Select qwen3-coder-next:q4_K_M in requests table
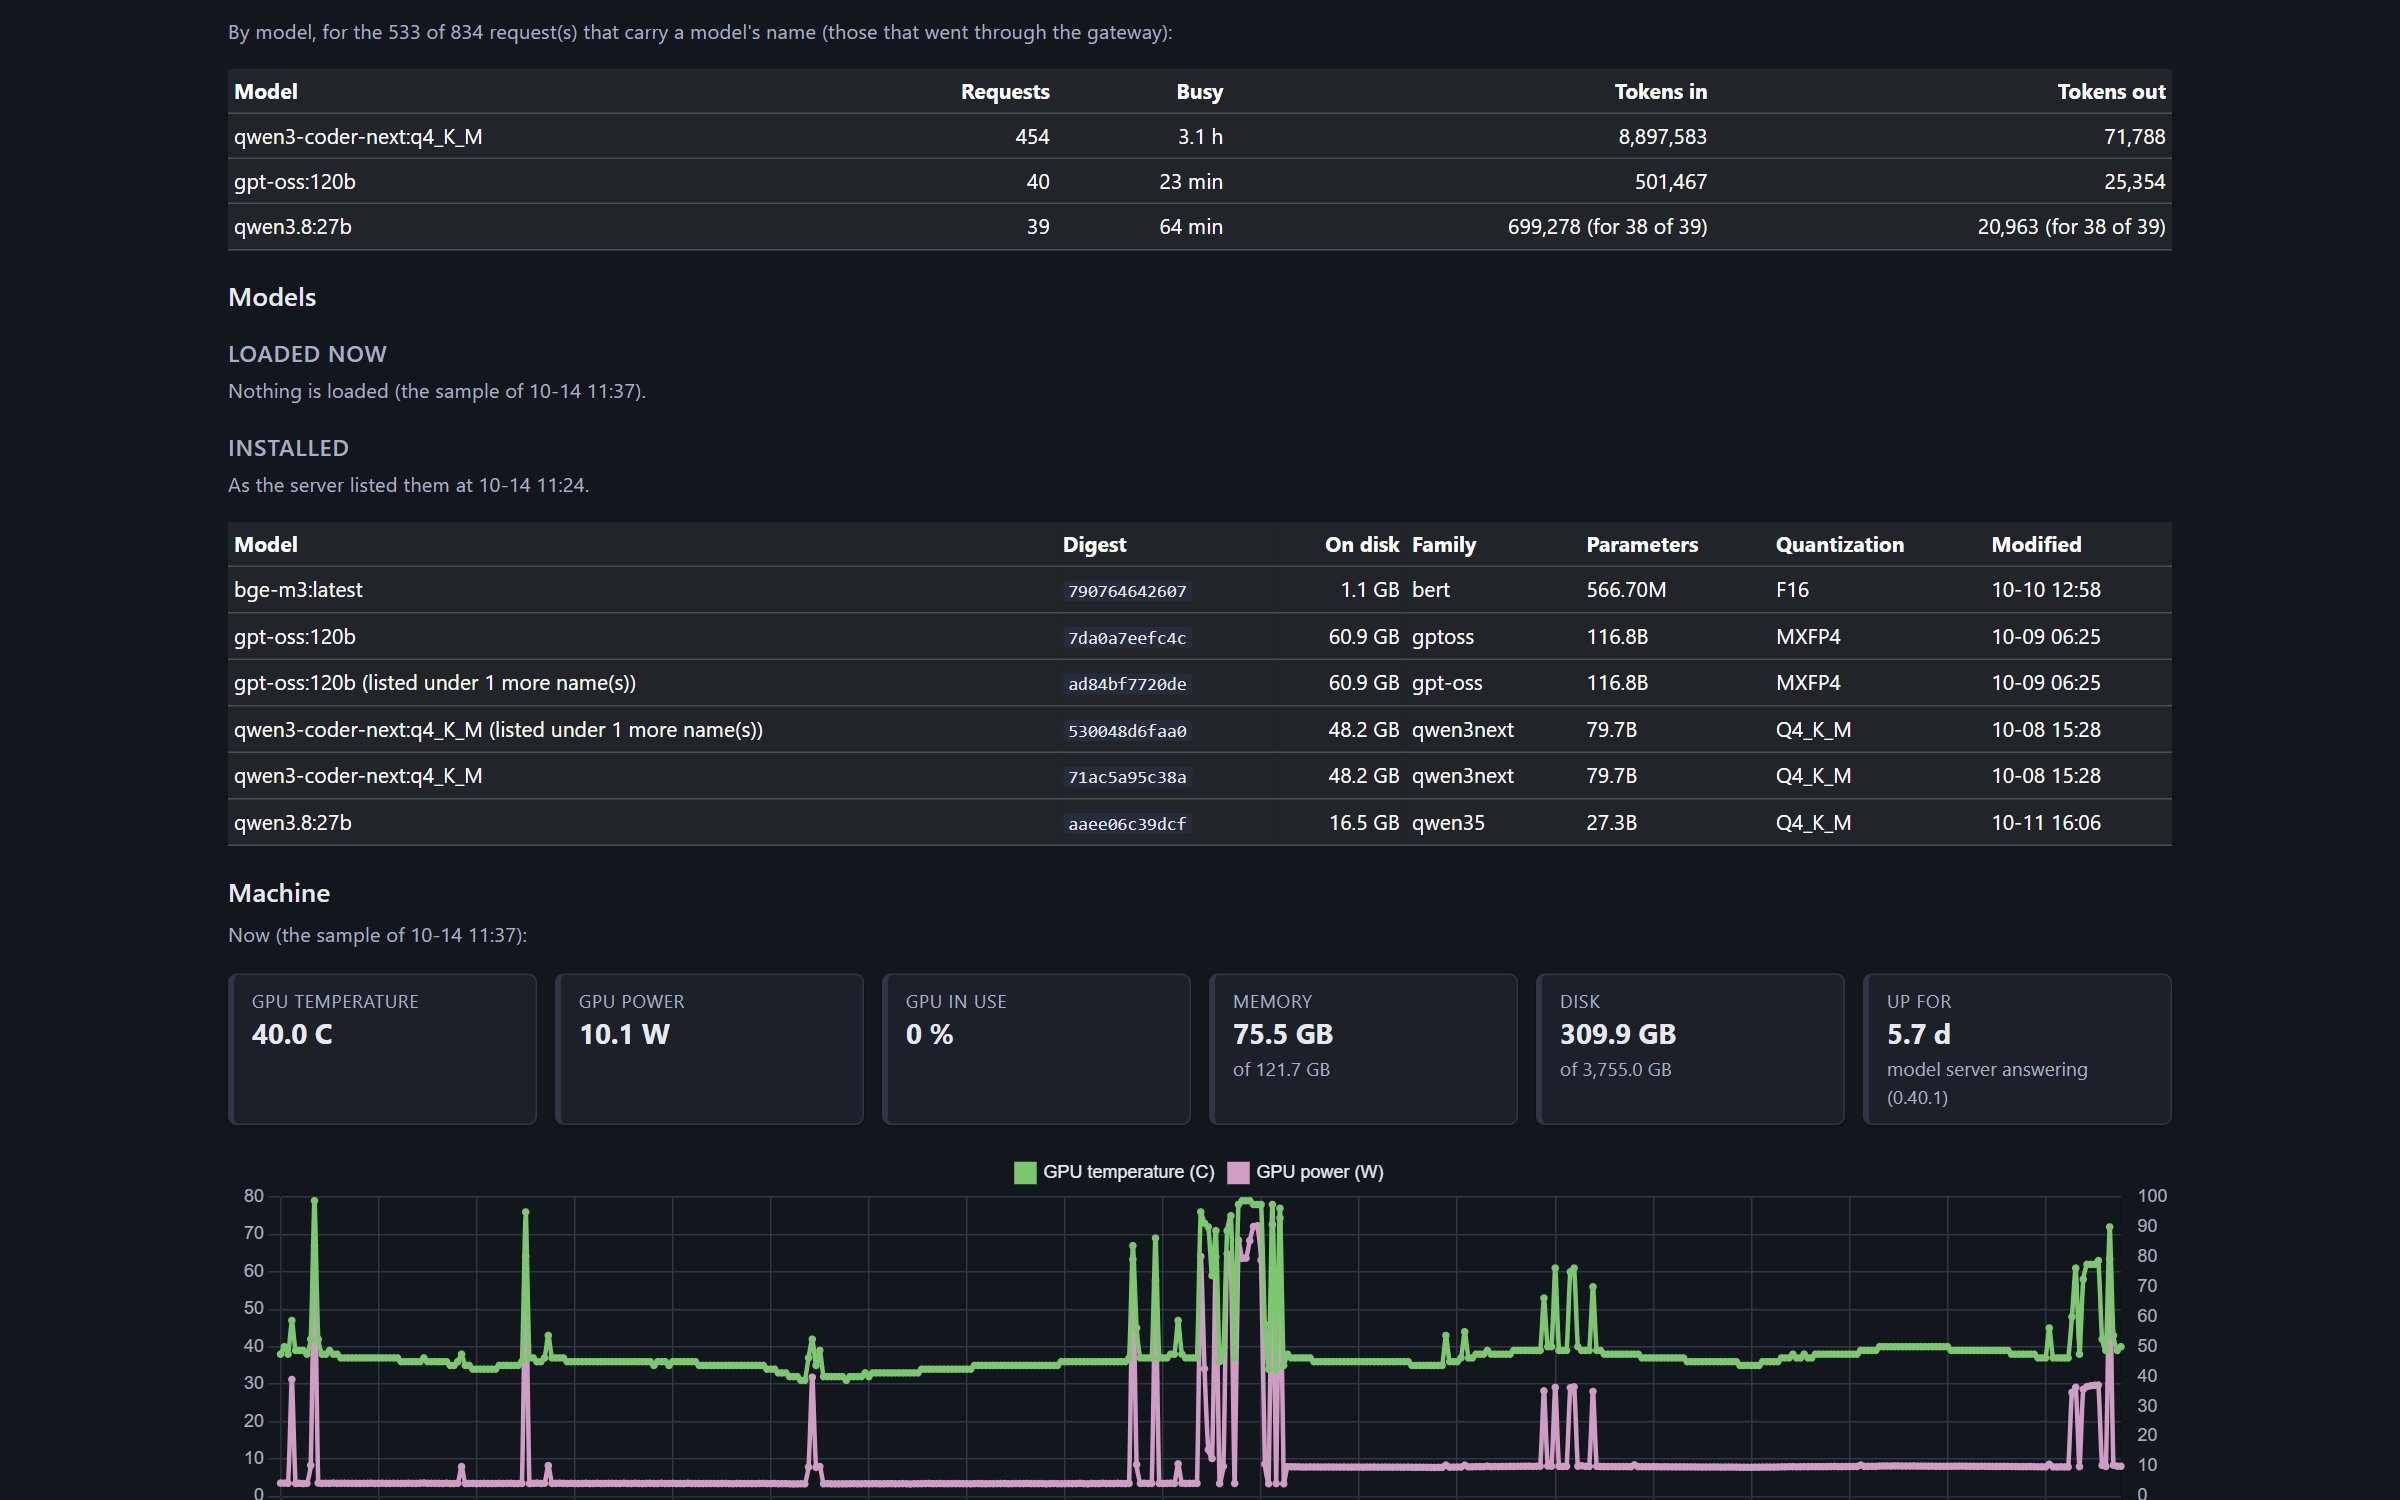 point(358,137)
